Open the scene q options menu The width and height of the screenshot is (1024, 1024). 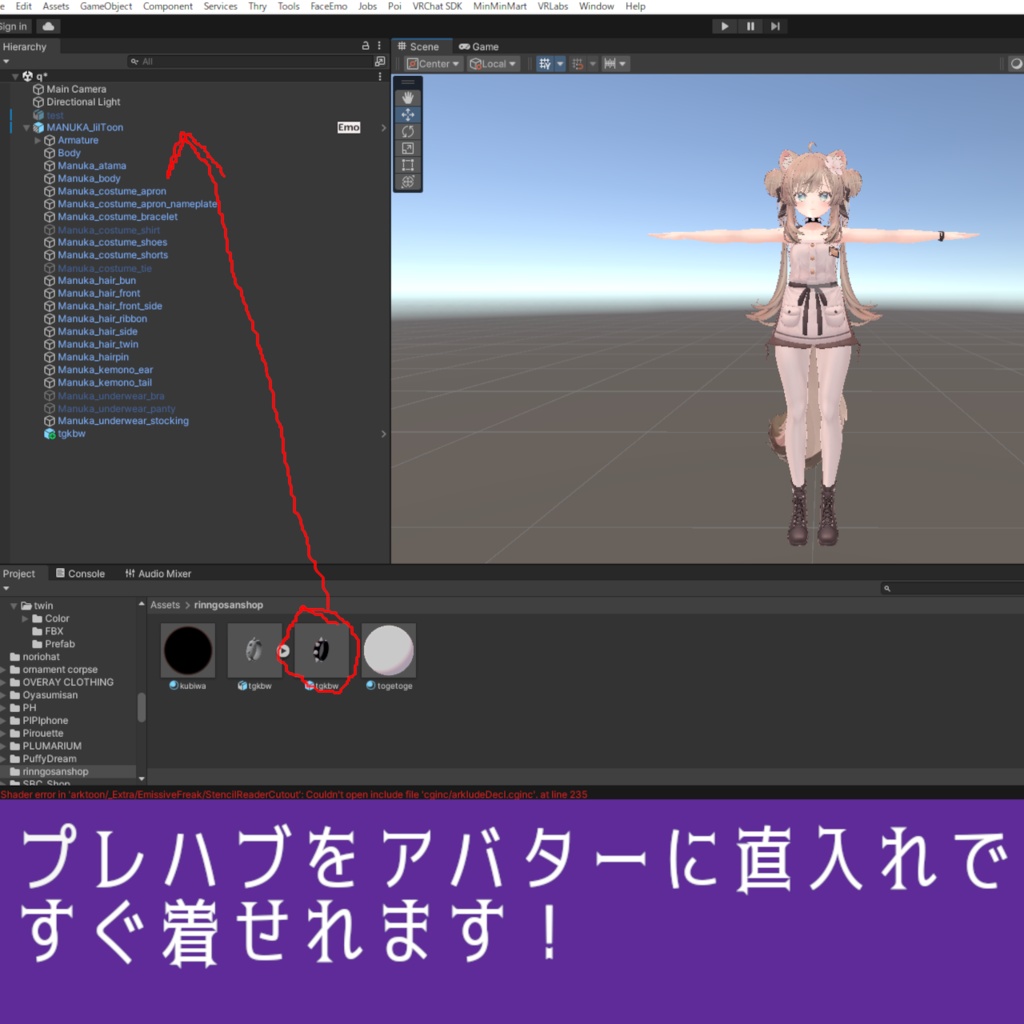point(379,76)
